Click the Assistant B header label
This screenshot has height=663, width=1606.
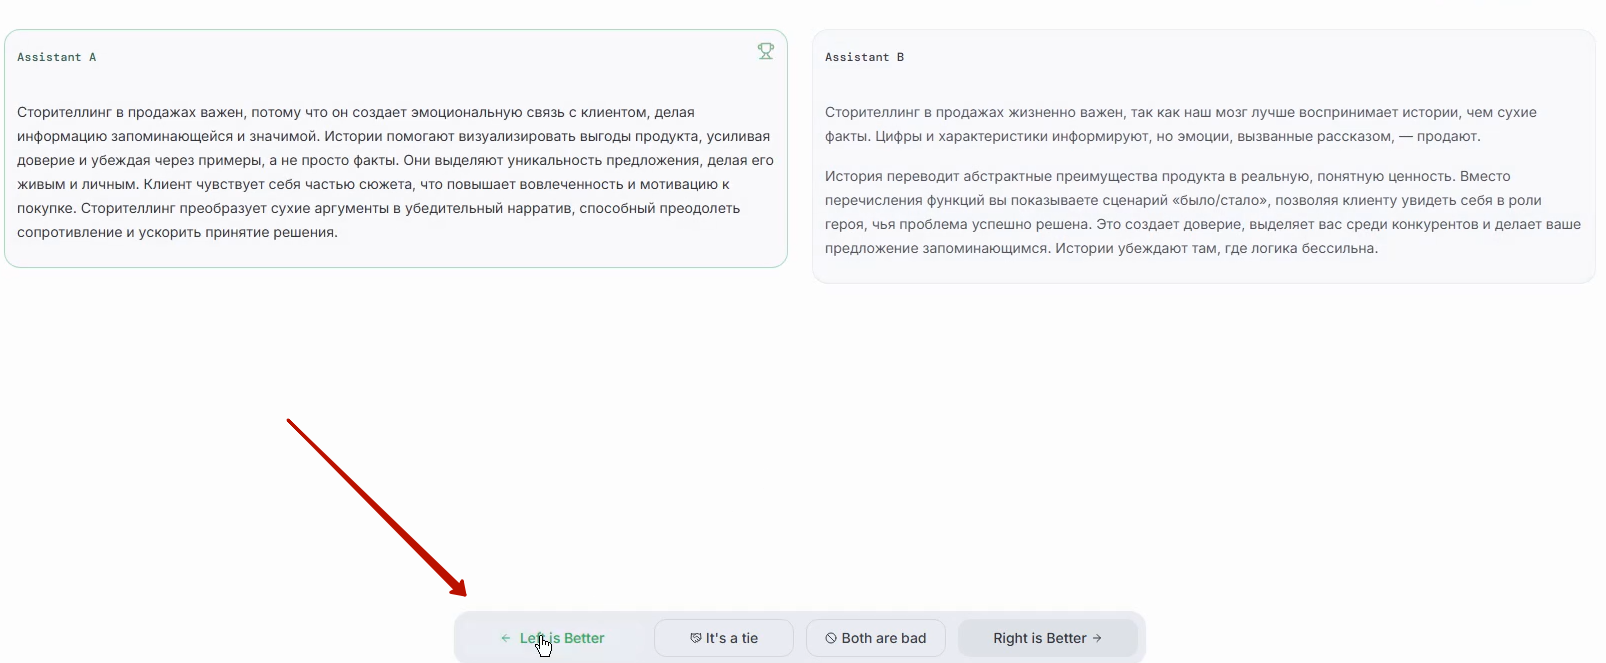pos(864,57)
